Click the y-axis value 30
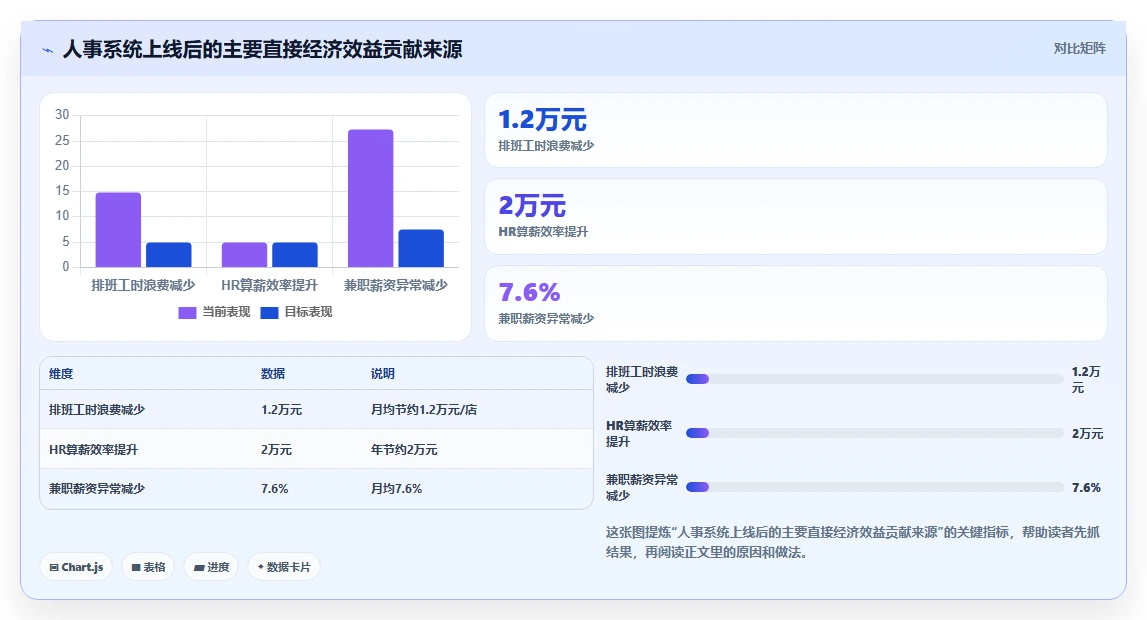The height and width of the screenshot is (620, 1147). pyautogui.click(x=62, y=115)
